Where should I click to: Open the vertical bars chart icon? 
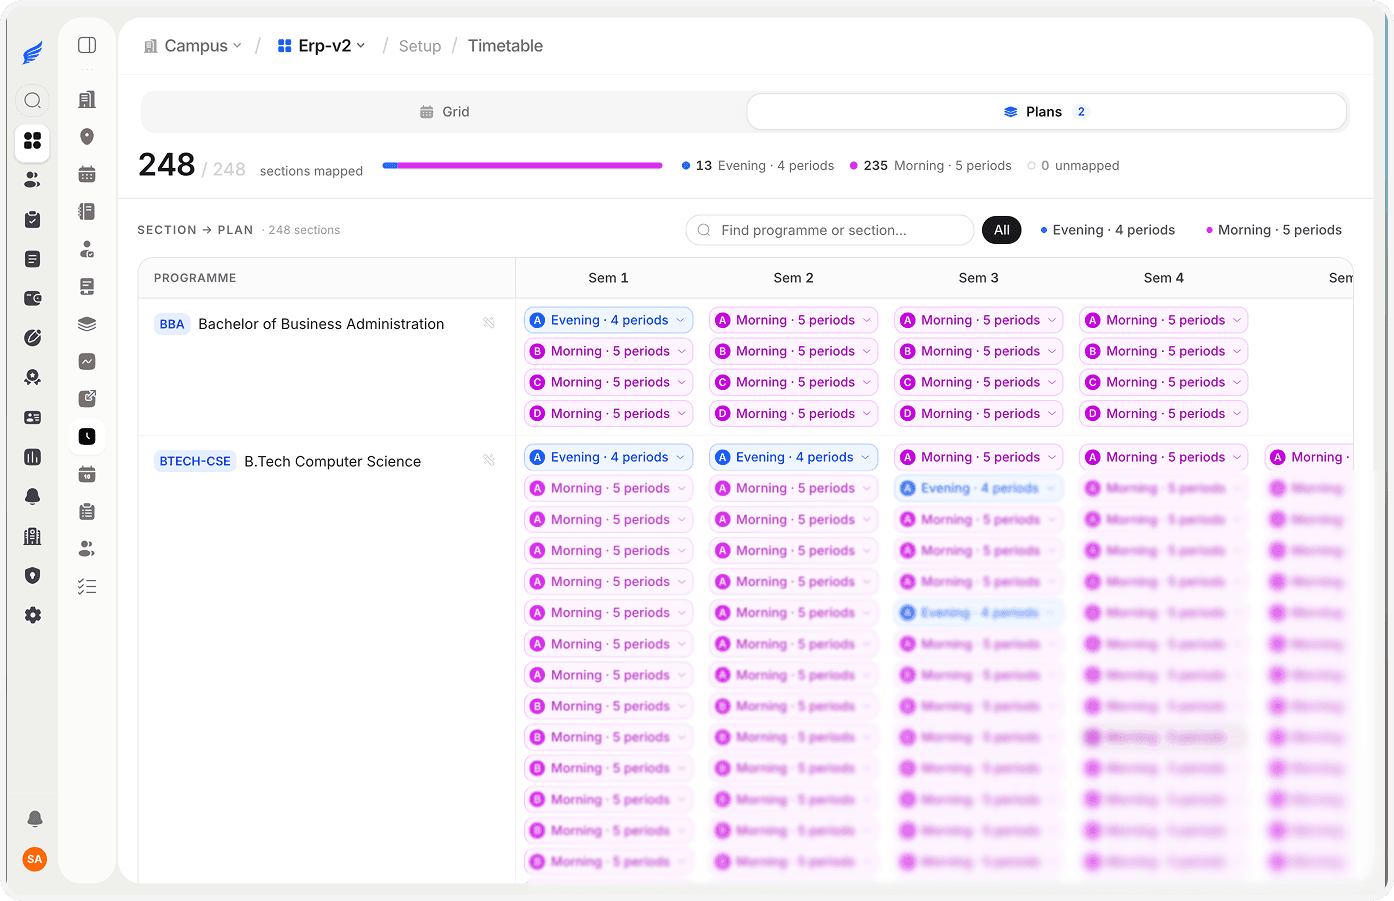[33, 457]
